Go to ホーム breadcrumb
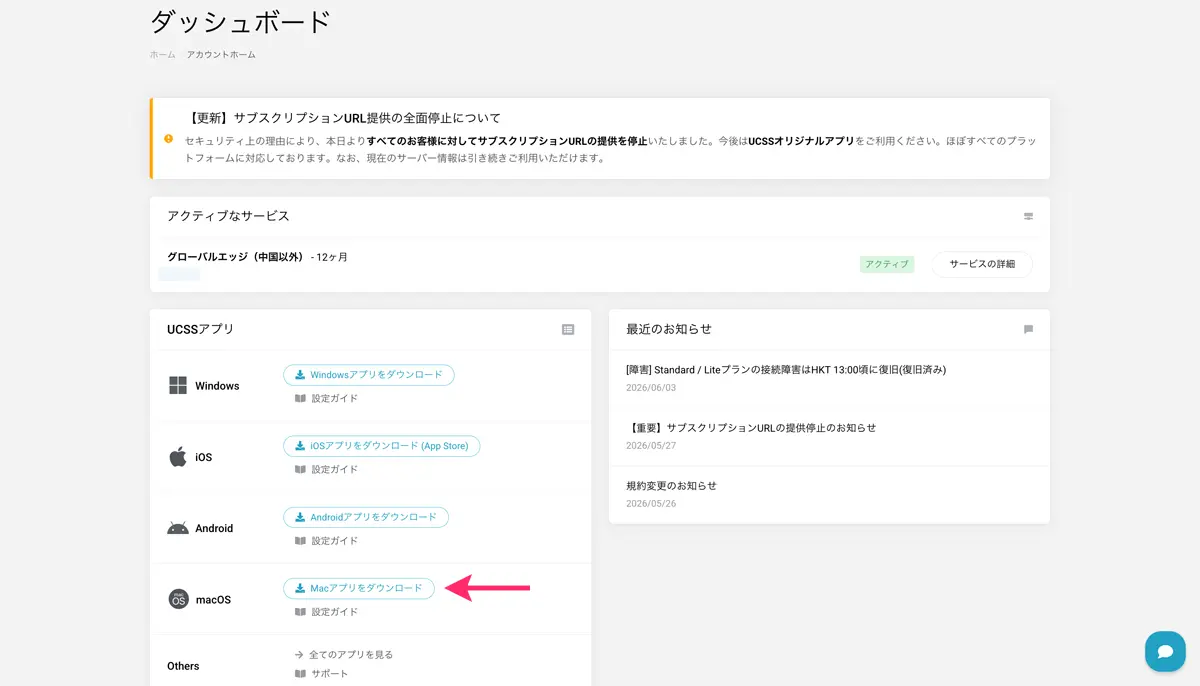The height and width of the screenshot is (686, 1200). [162, 54]
